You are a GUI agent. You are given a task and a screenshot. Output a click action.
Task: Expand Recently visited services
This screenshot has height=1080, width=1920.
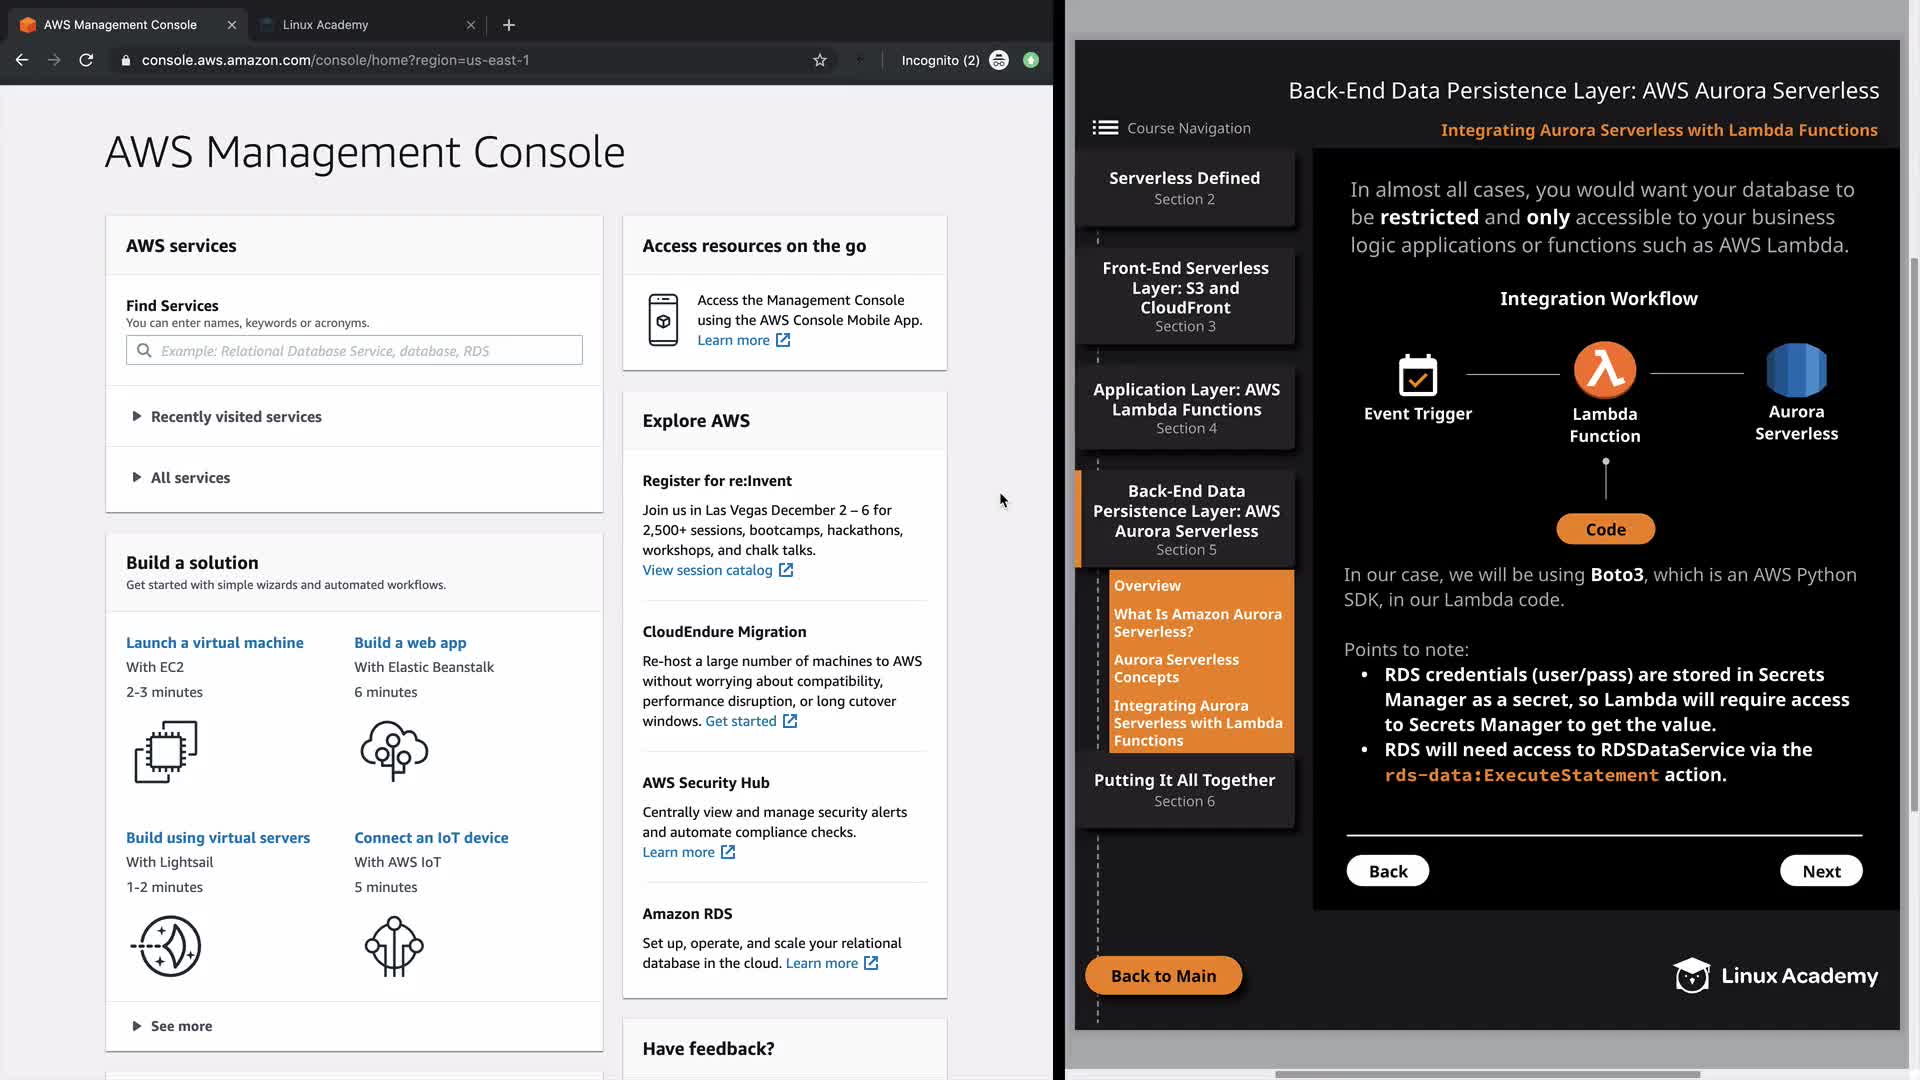(236, 417)
